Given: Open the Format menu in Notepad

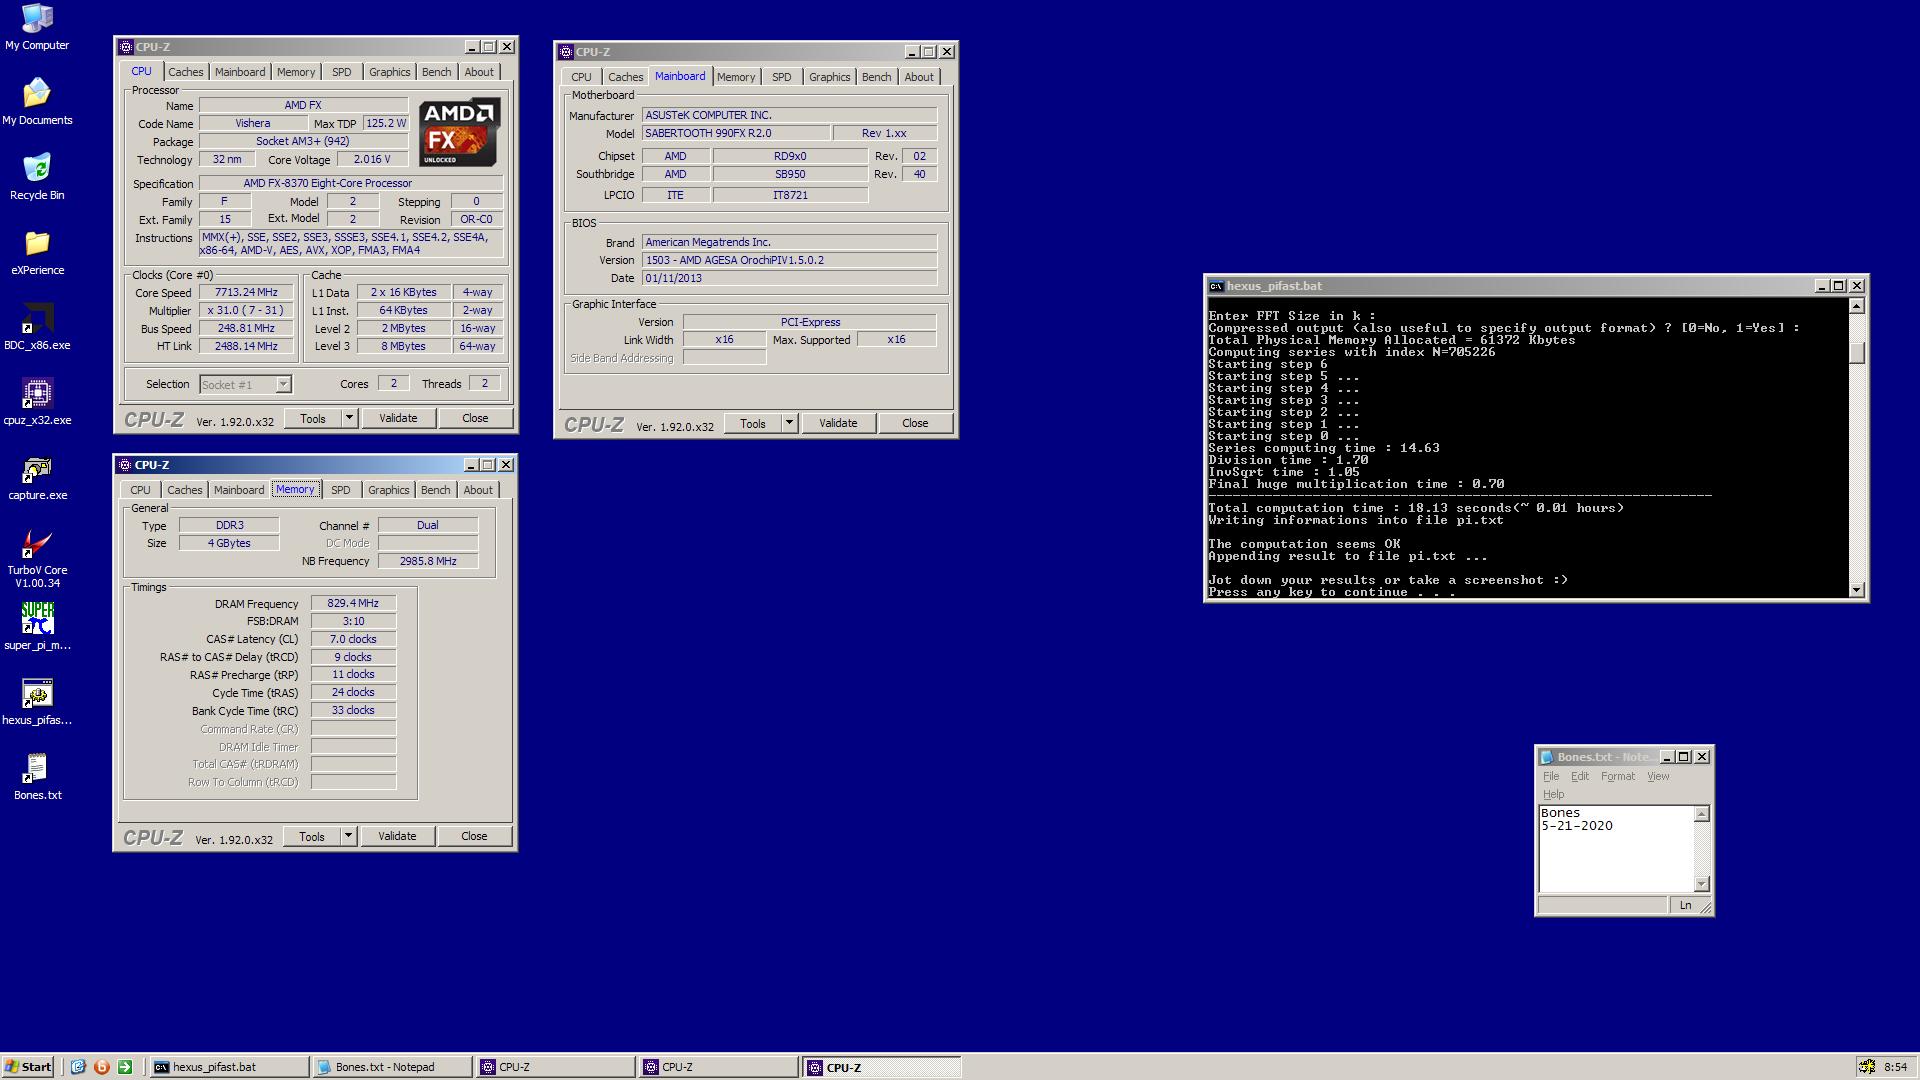Looking at the screenshot, I should coord(1617,777).
